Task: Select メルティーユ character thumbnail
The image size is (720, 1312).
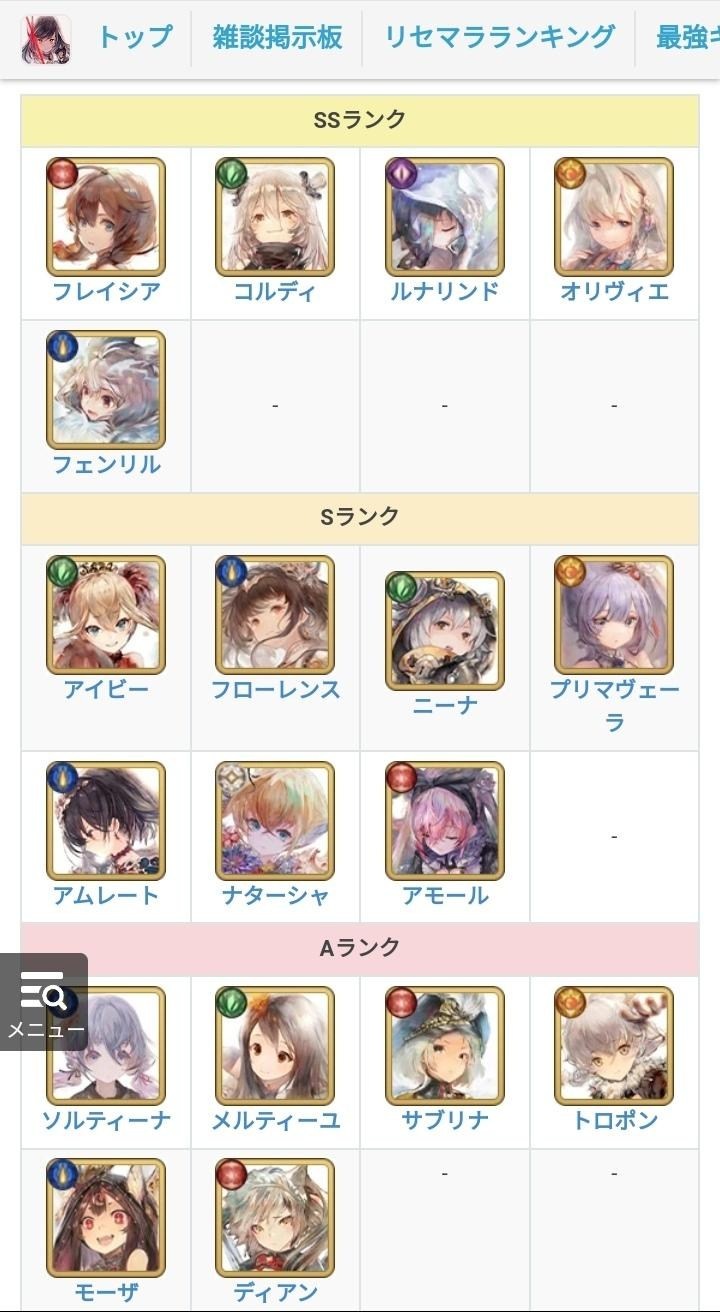Action: click(x=275, y=1046)
